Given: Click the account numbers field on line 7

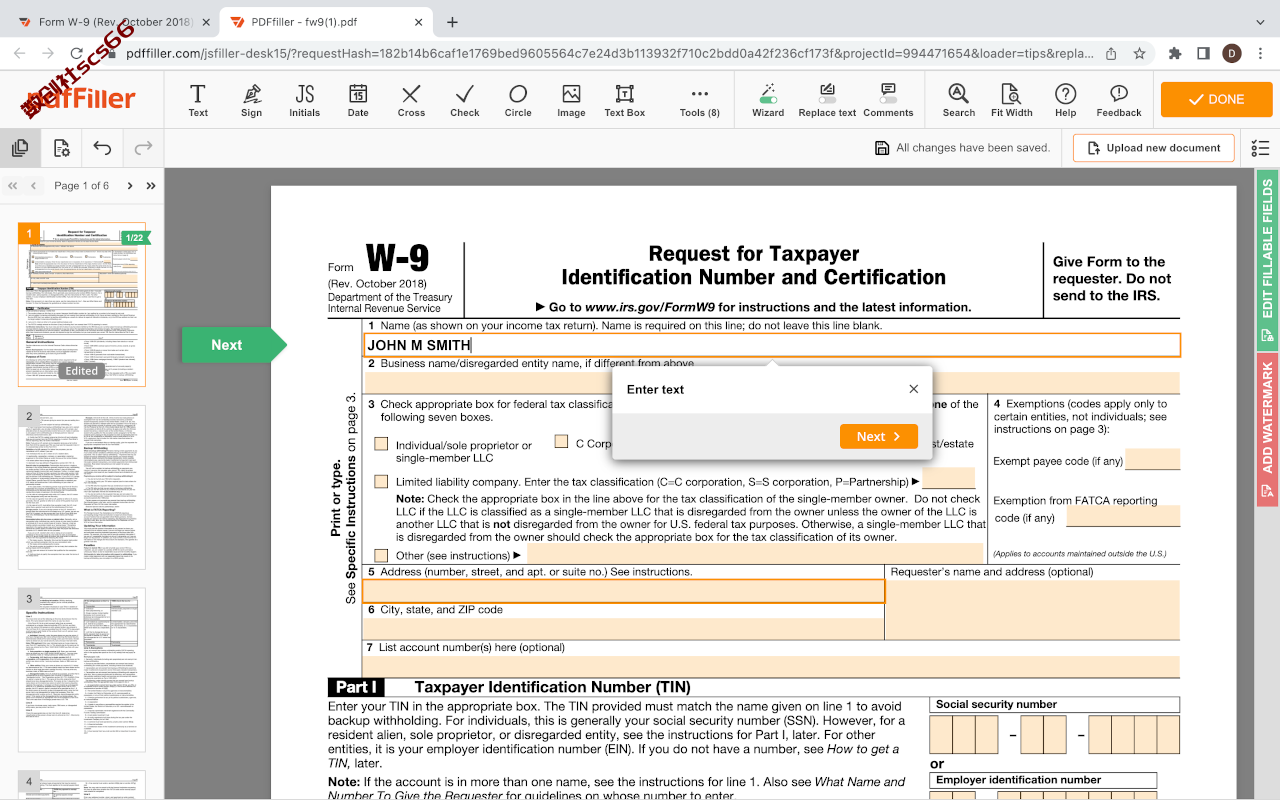Looking at the screenshot, I should pos(772,667).
